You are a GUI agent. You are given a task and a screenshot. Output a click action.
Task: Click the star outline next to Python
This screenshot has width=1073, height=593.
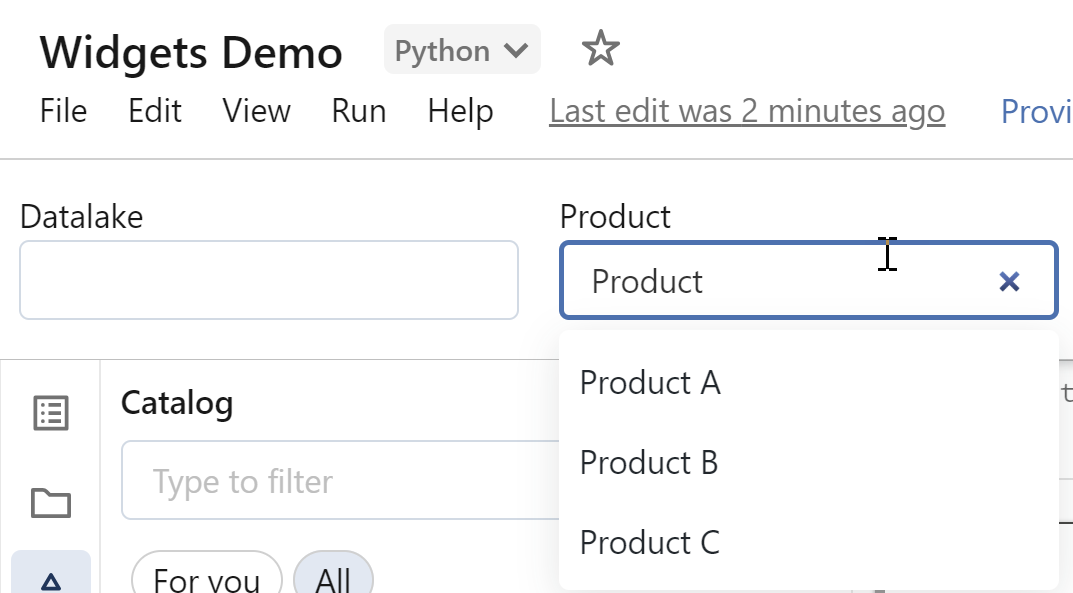[600, 48]
